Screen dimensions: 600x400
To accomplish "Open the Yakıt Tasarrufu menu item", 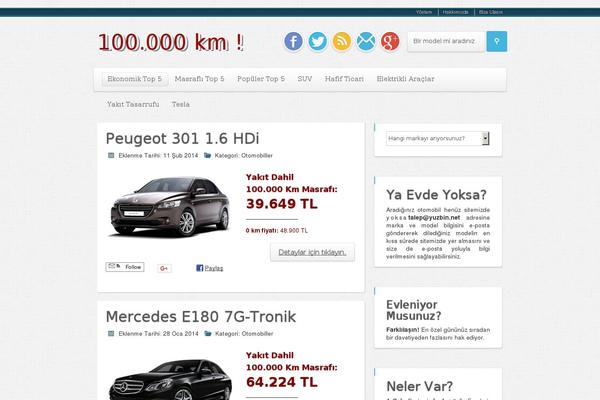I will click(x=133, y=104).
